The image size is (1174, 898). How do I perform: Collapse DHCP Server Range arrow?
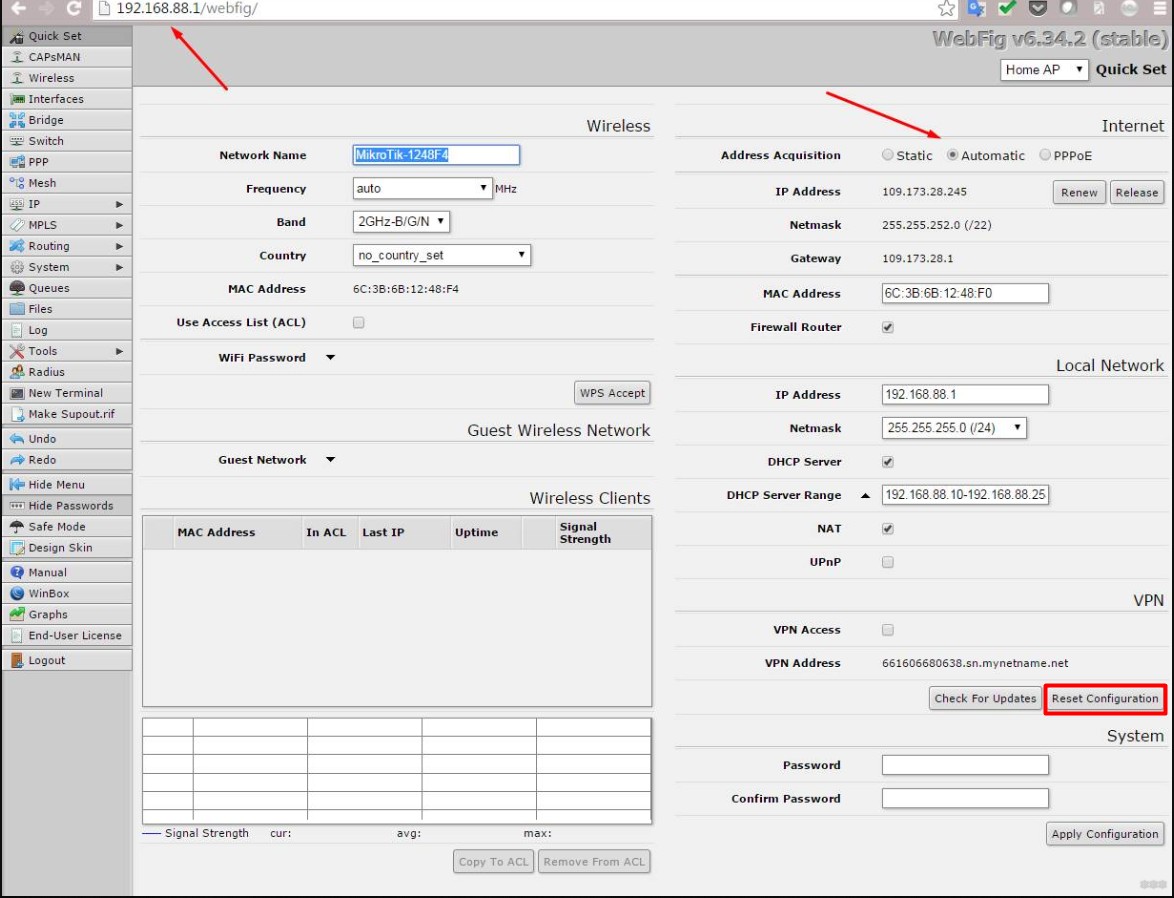[x=866, y=495]
